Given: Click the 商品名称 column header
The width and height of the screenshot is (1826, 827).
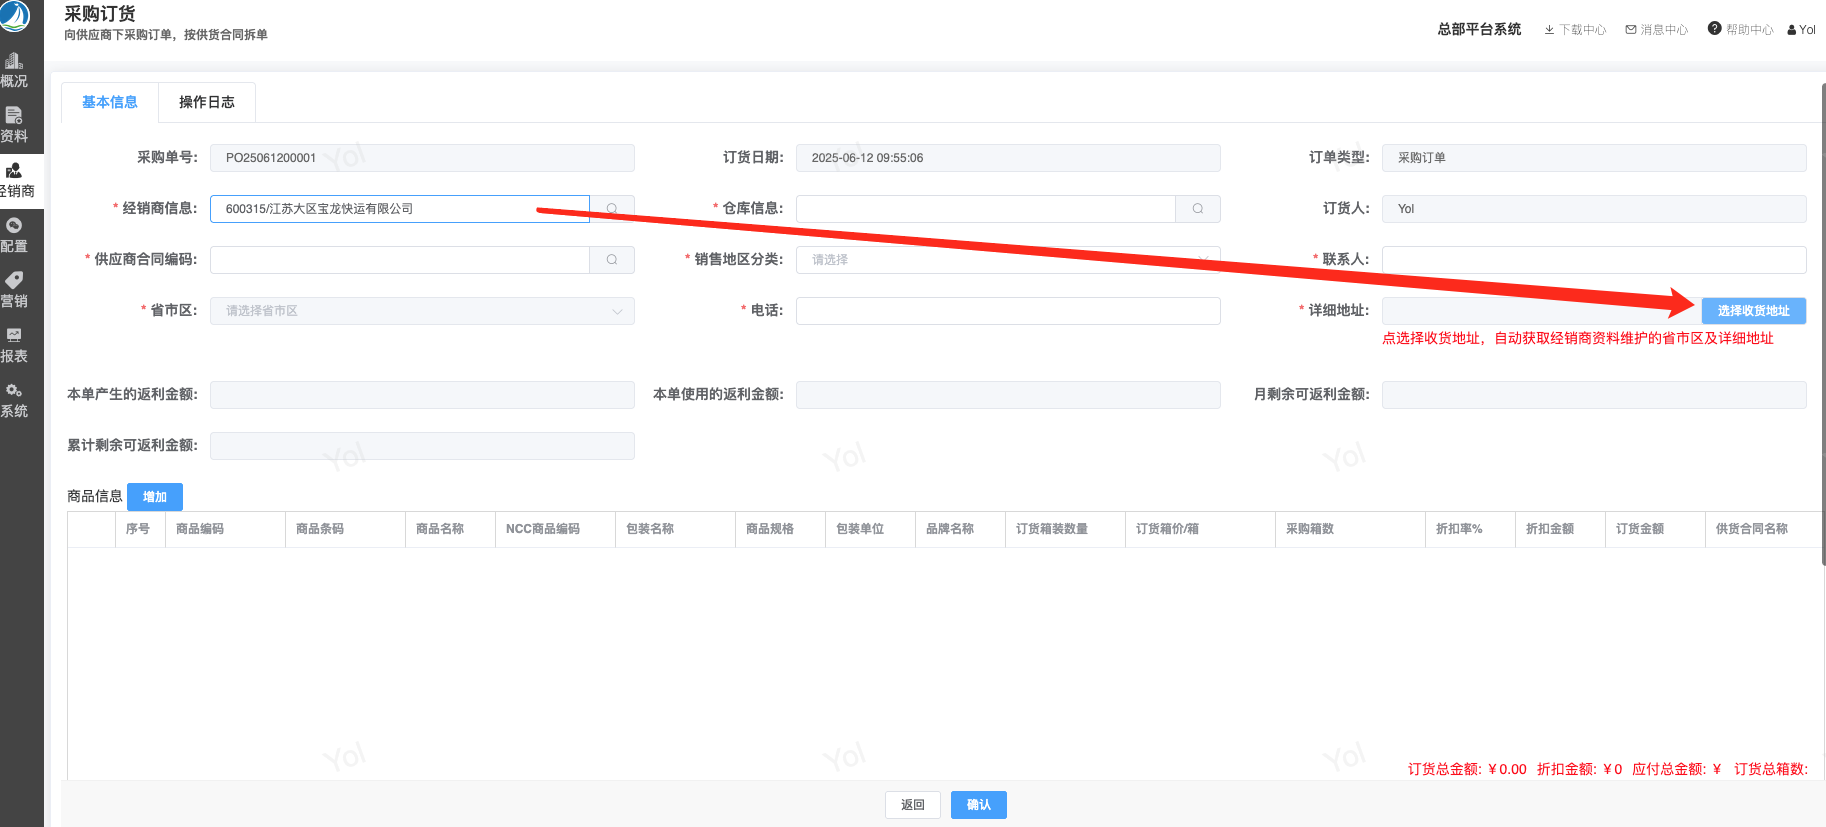Looking at the screenshot, I should [x=450, y=529].
